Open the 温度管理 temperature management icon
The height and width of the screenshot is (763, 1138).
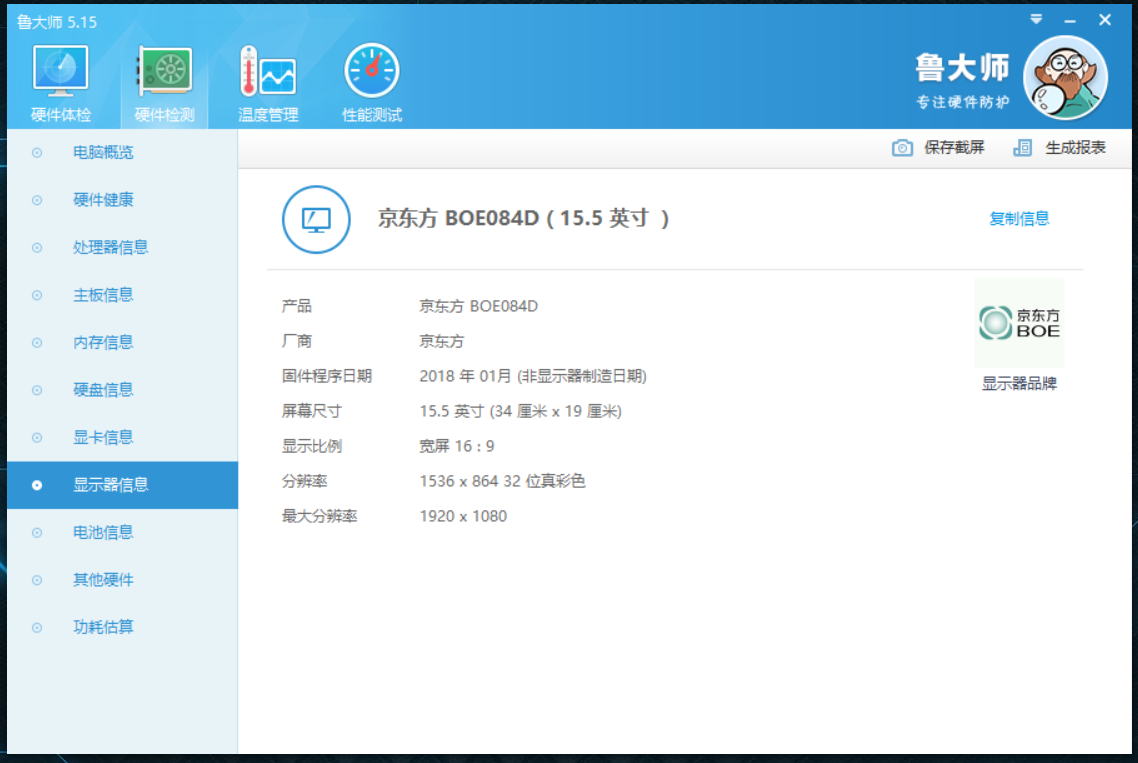(268, 71)
